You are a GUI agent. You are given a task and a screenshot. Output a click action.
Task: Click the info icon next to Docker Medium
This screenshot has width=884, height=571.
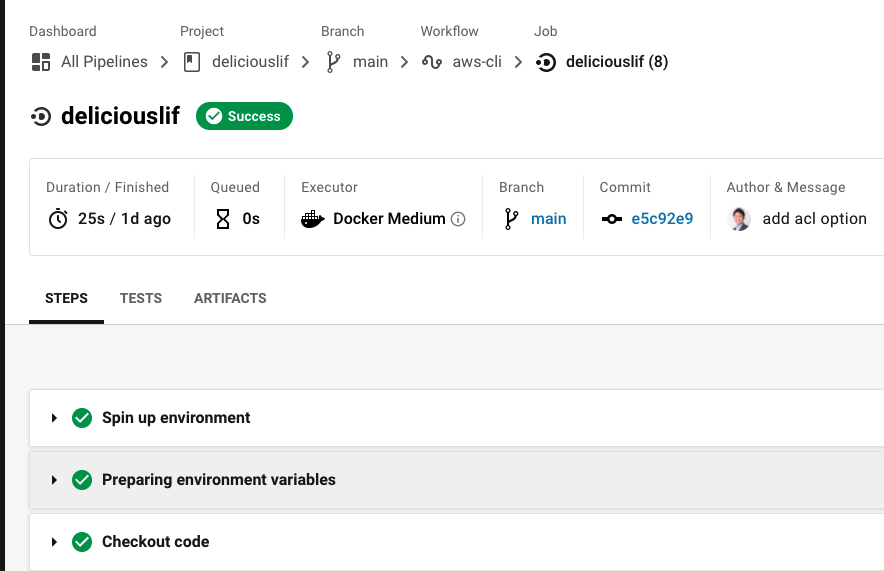pyautogui.click(x=458, y=219)
